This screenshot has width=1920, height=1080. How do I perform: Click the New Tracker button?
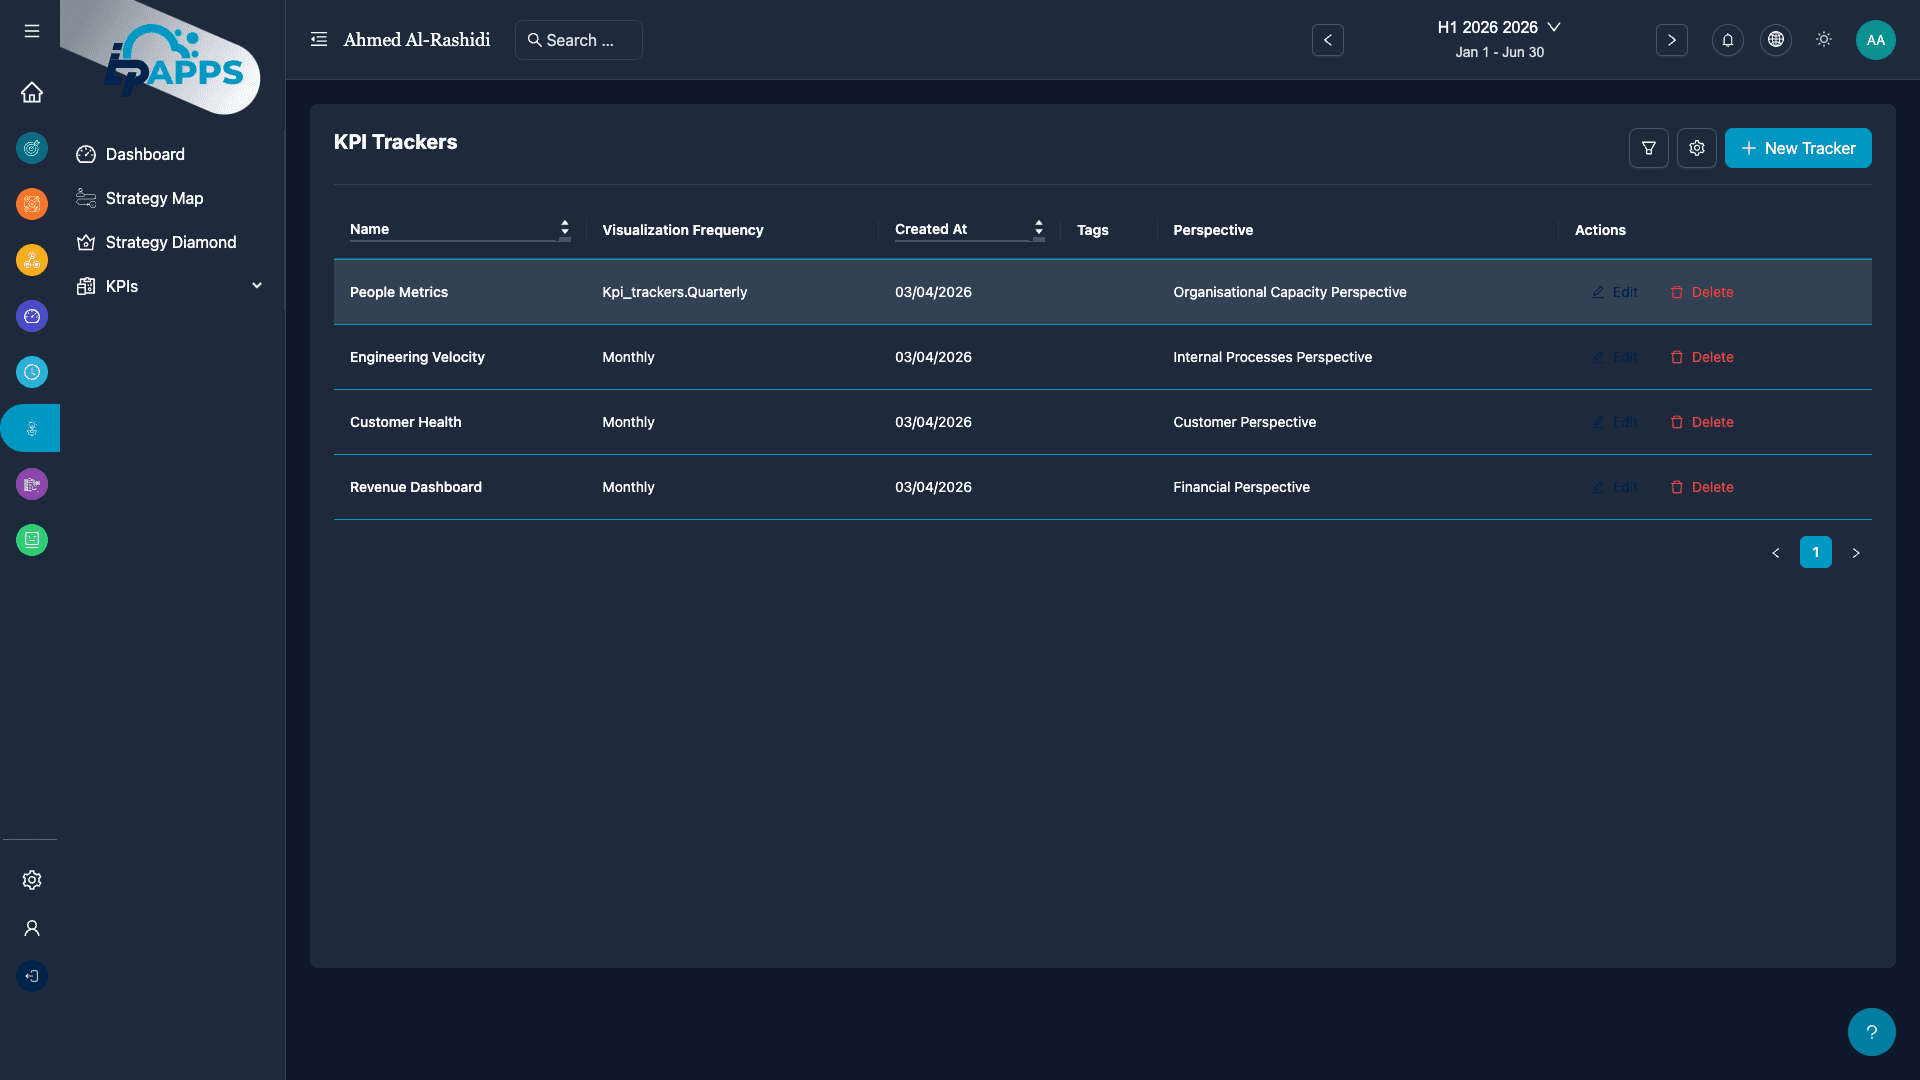(x=1798, y=148)
